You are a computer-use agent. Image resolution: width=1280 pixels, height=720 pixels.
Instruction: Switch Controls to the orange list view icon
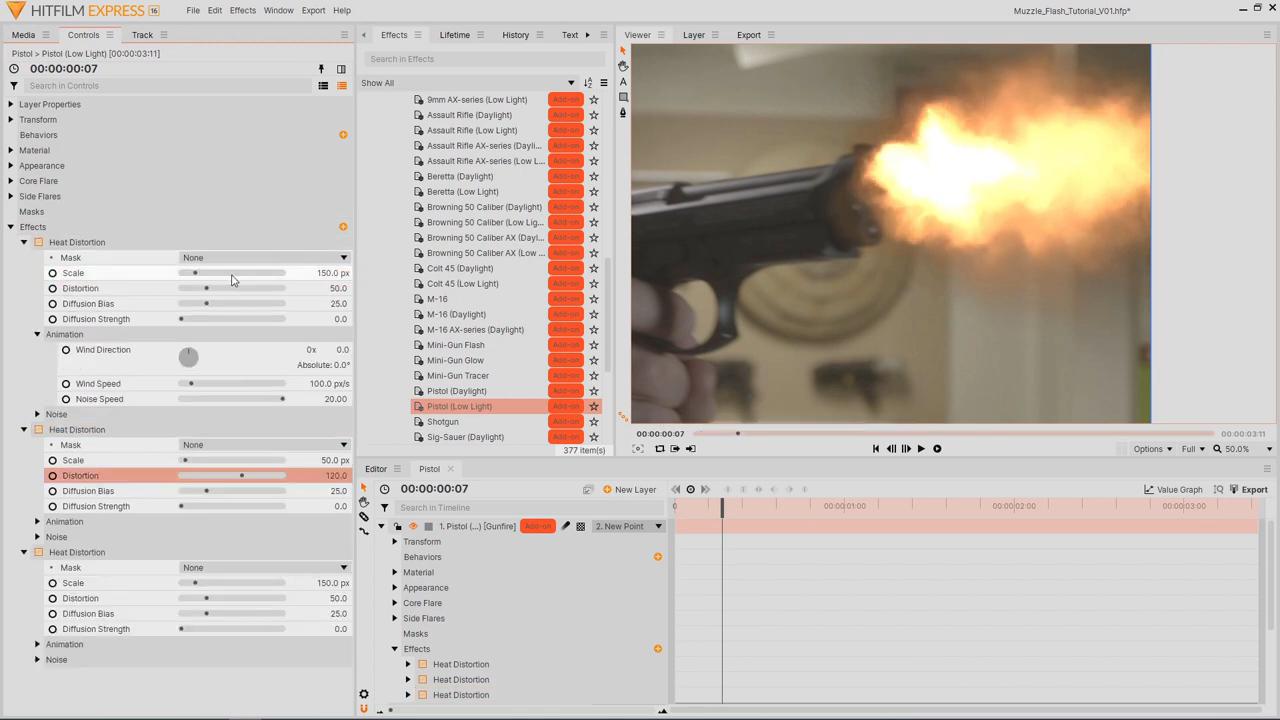click(342, 86)
